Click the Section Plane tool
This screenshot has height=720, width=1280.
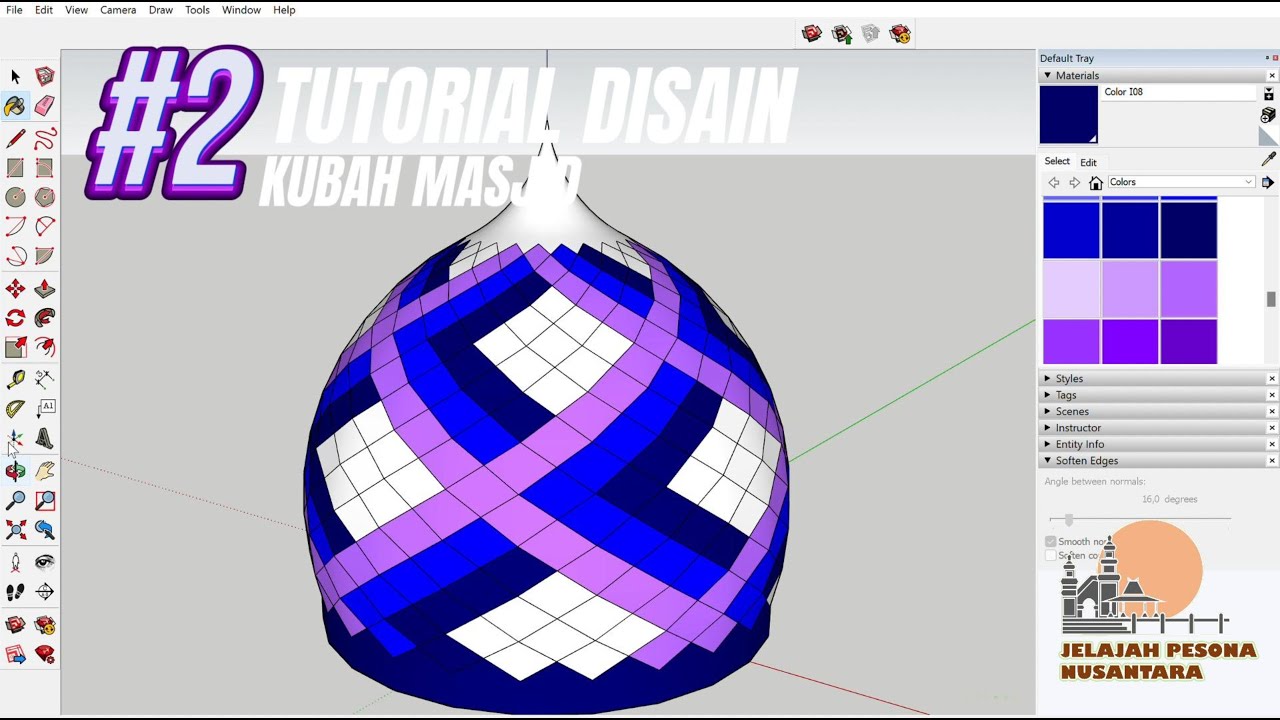44,592
